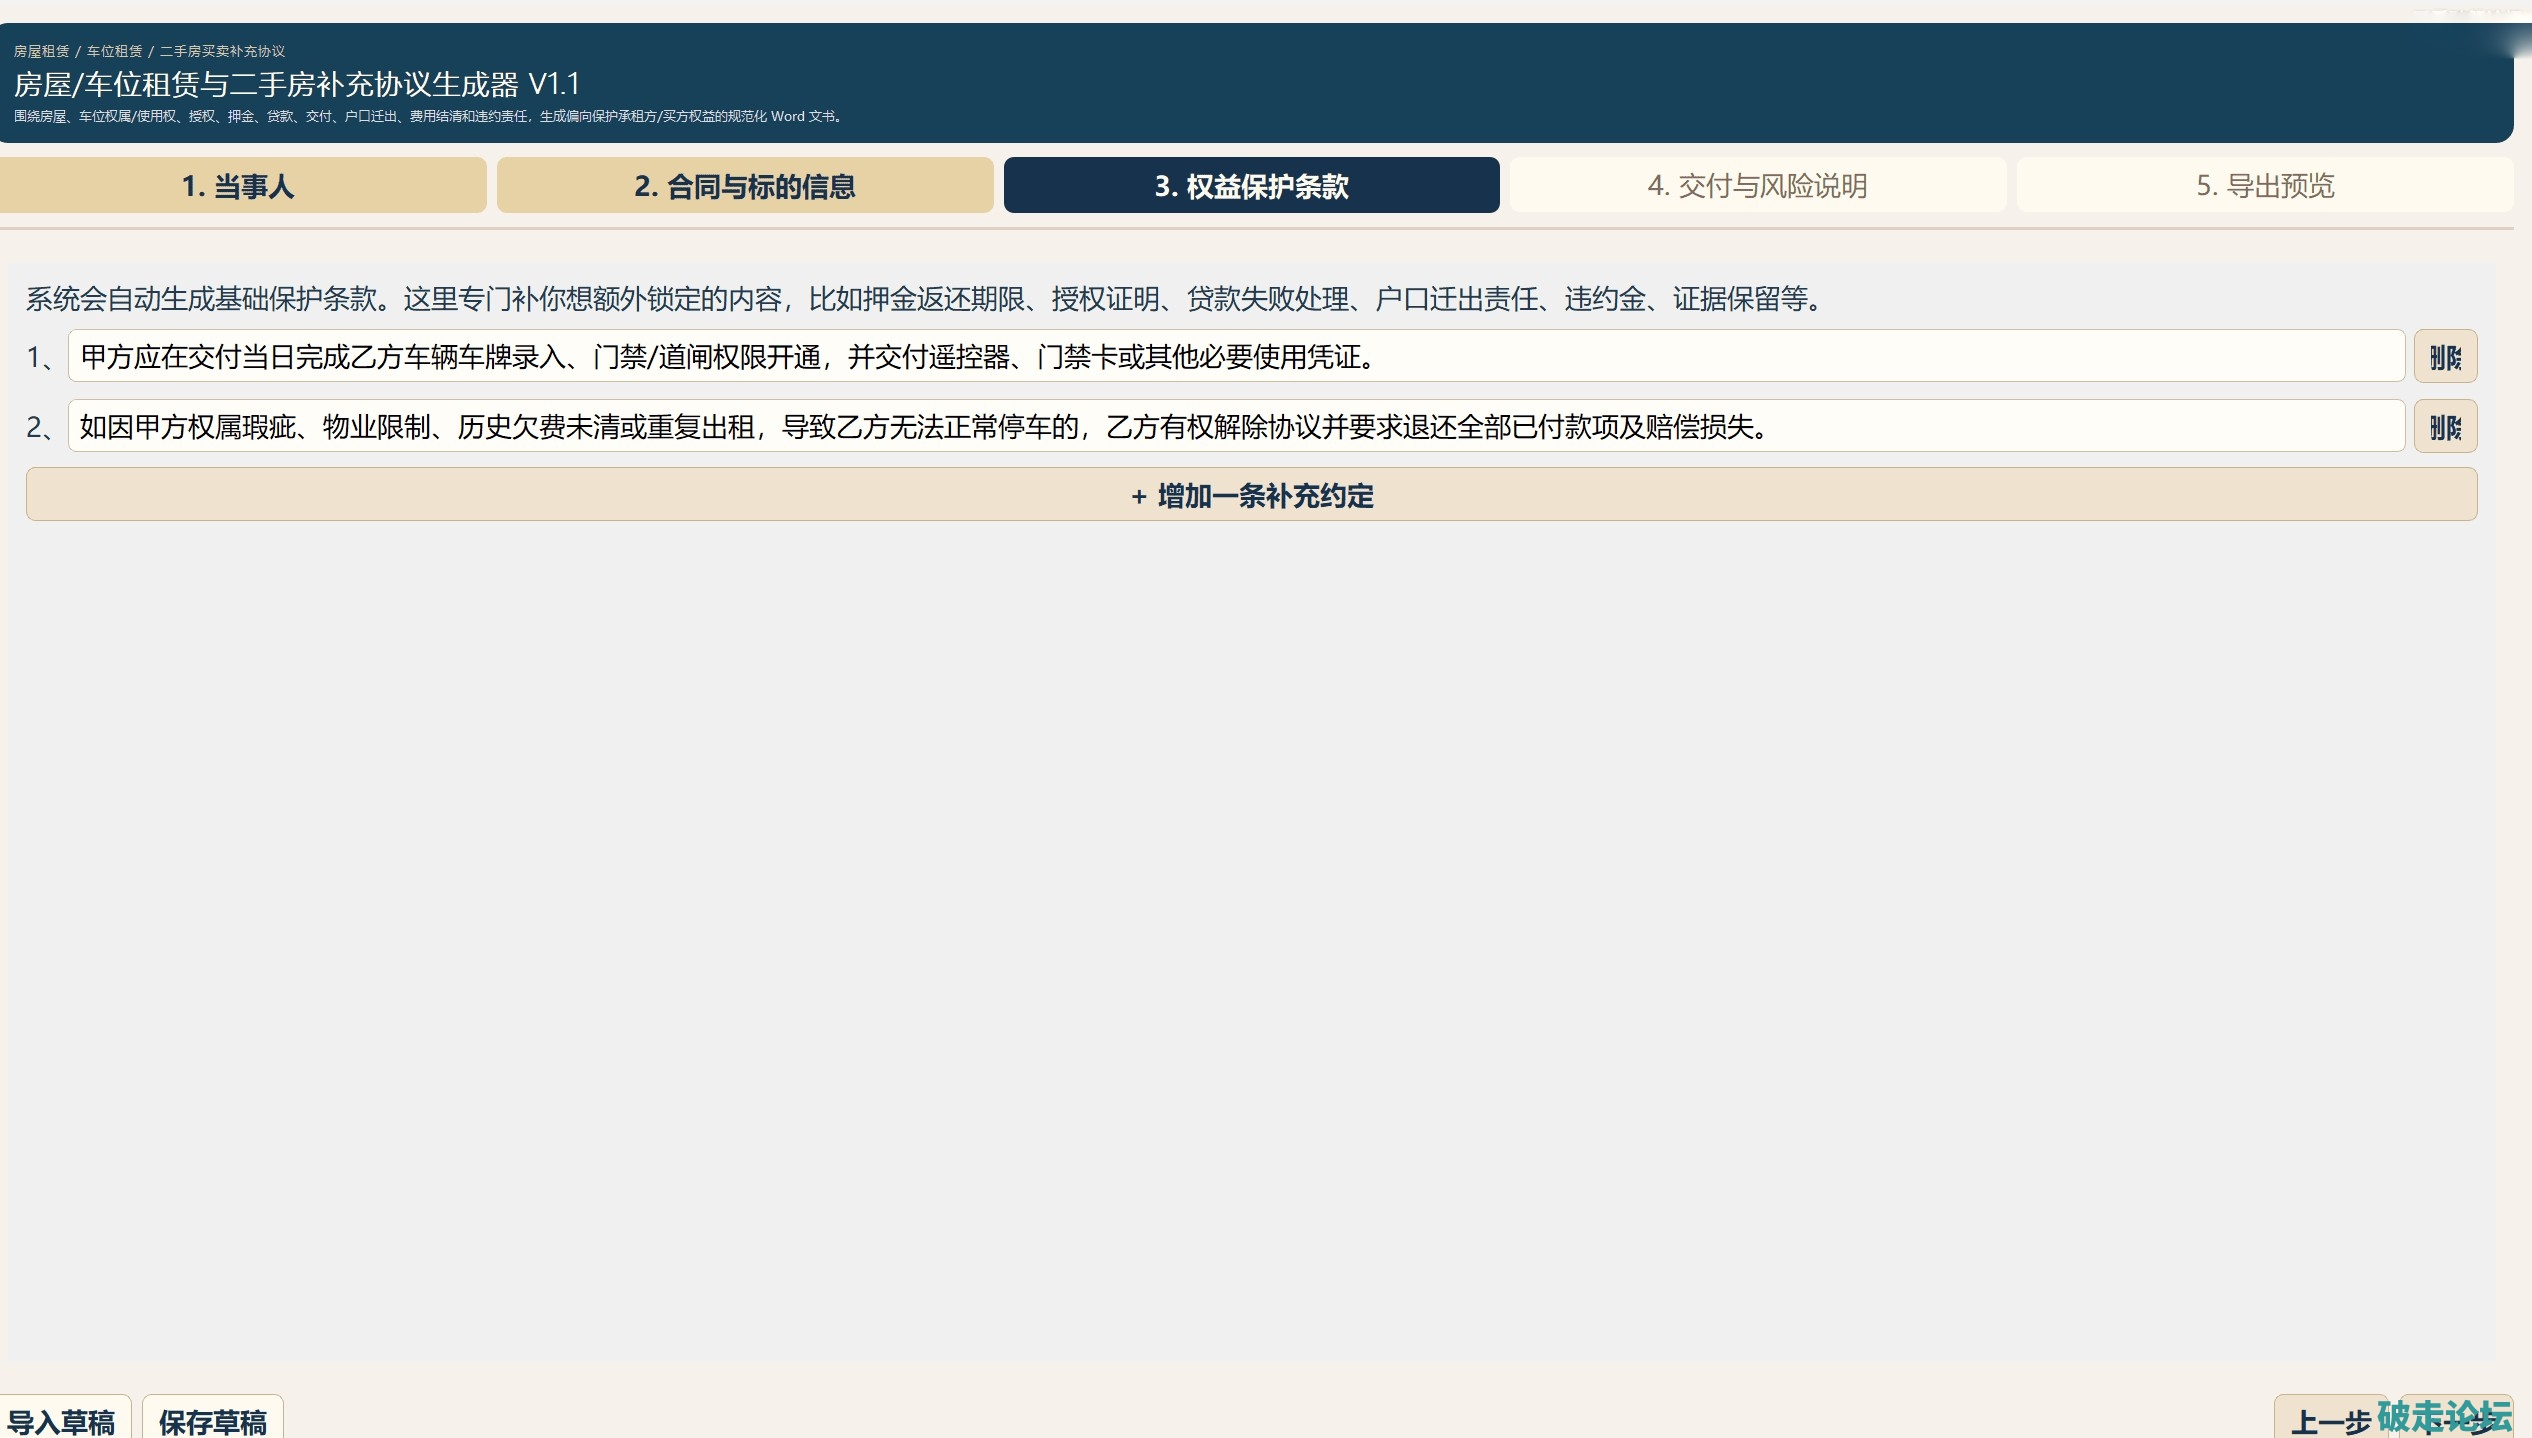Click the '破击论坛' watermark text
The height and width of the screenshot is (1438, 2532).
tap(2443, 1414)
